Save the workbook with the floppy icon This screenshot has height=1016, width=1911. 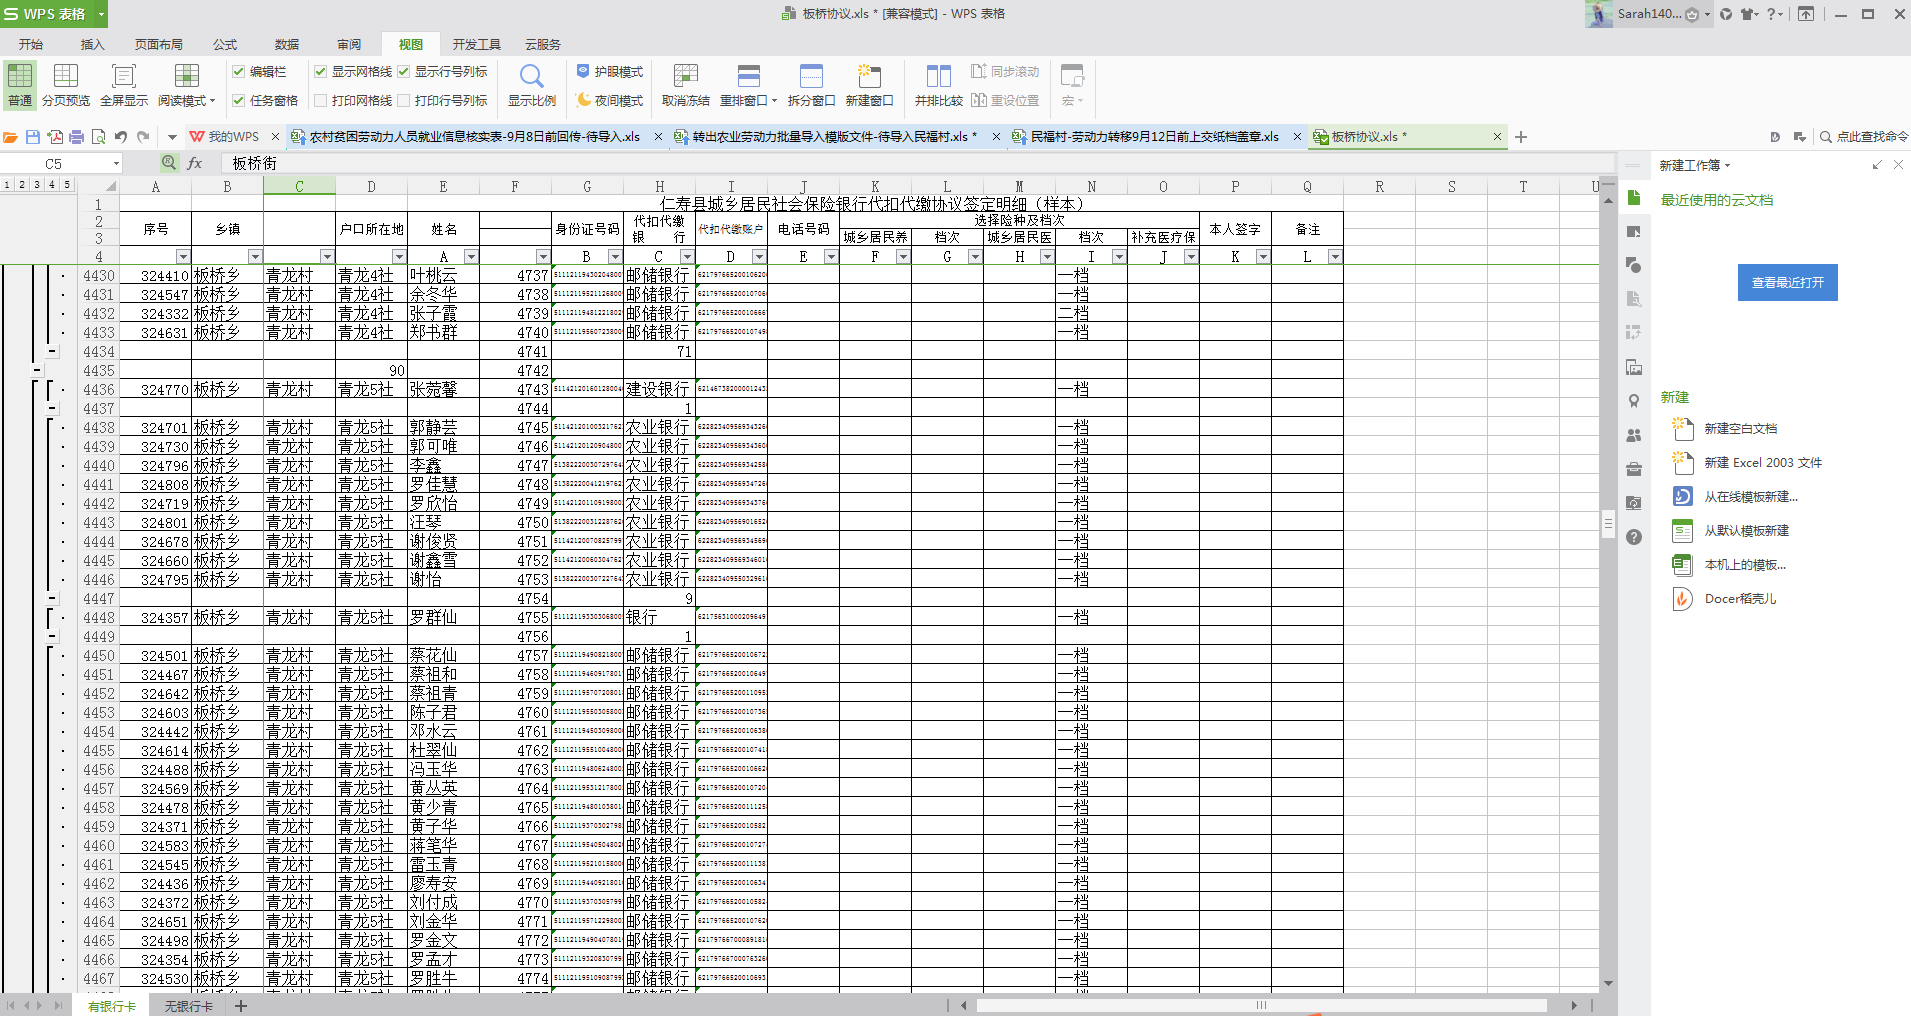(33, 137)
